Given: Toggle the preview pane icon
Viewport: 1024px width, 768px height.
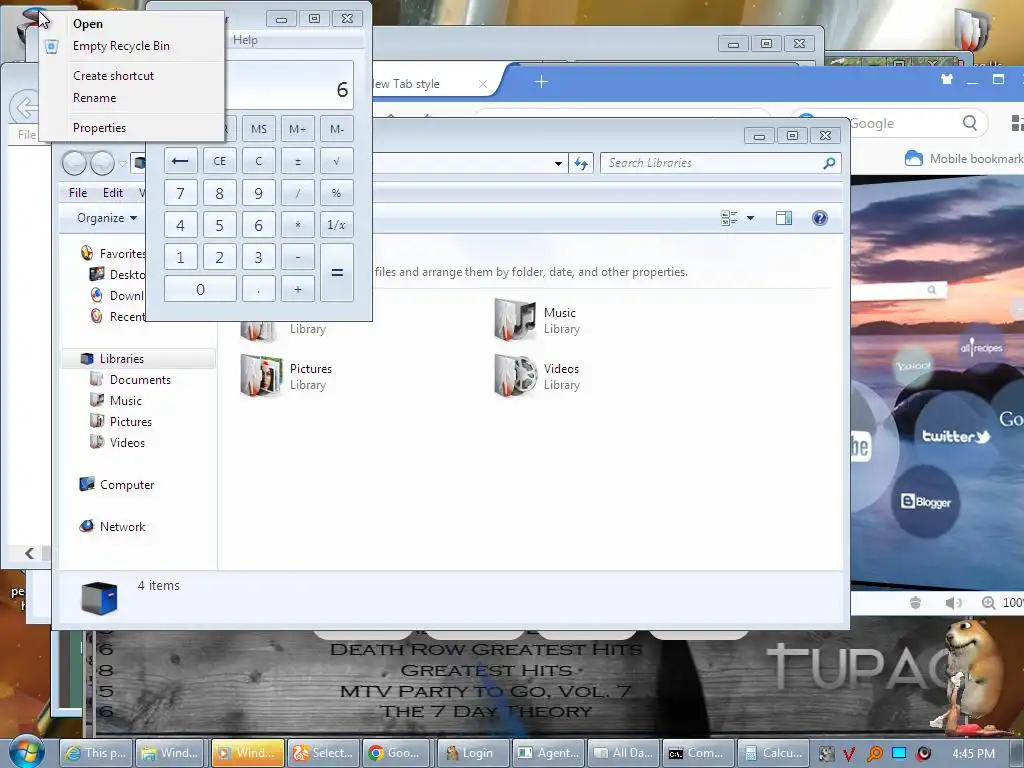Looking at the screenshot, I should click(x=784, y=218).
